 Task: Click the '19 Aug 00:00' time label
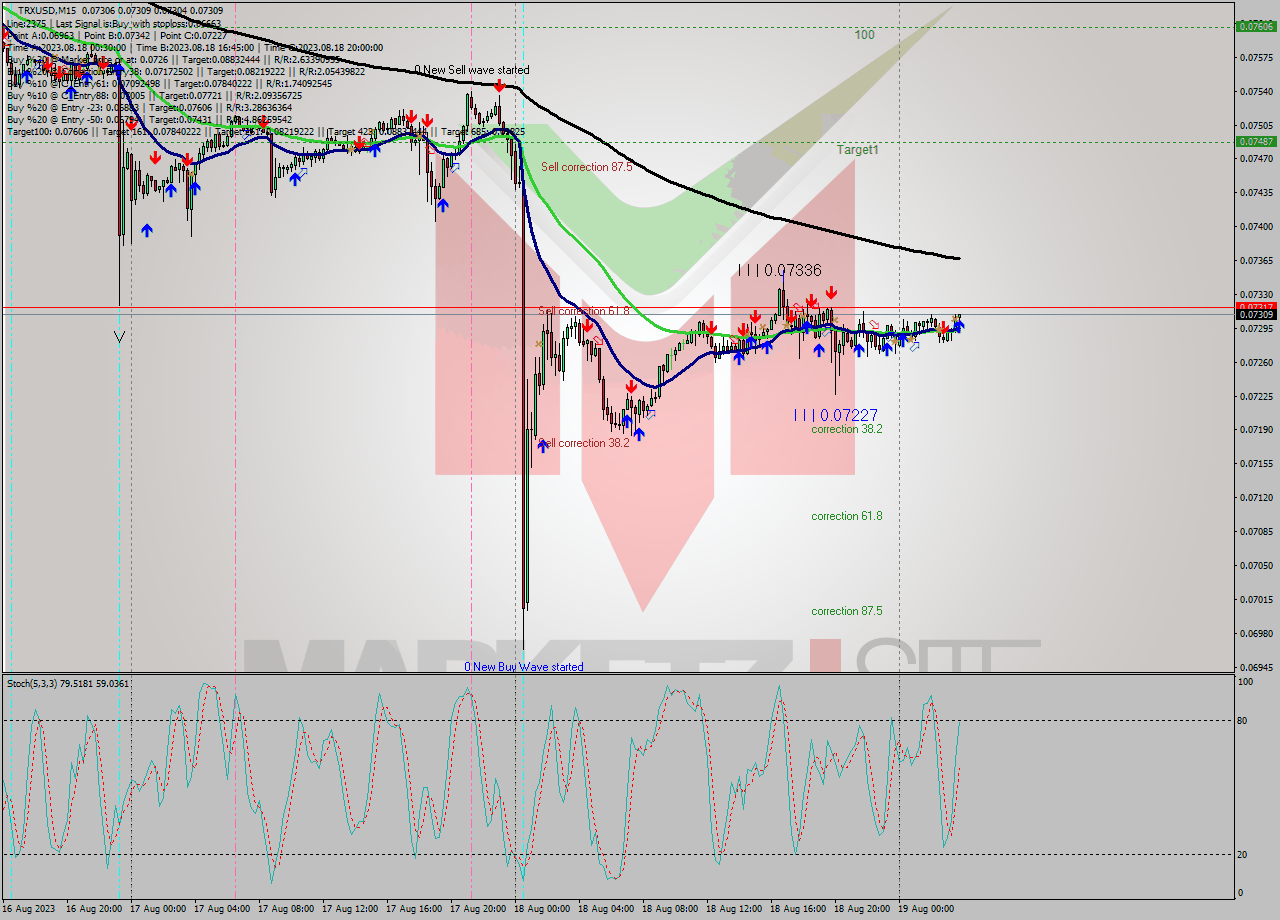pyautogui.click(x=924, y=909)
